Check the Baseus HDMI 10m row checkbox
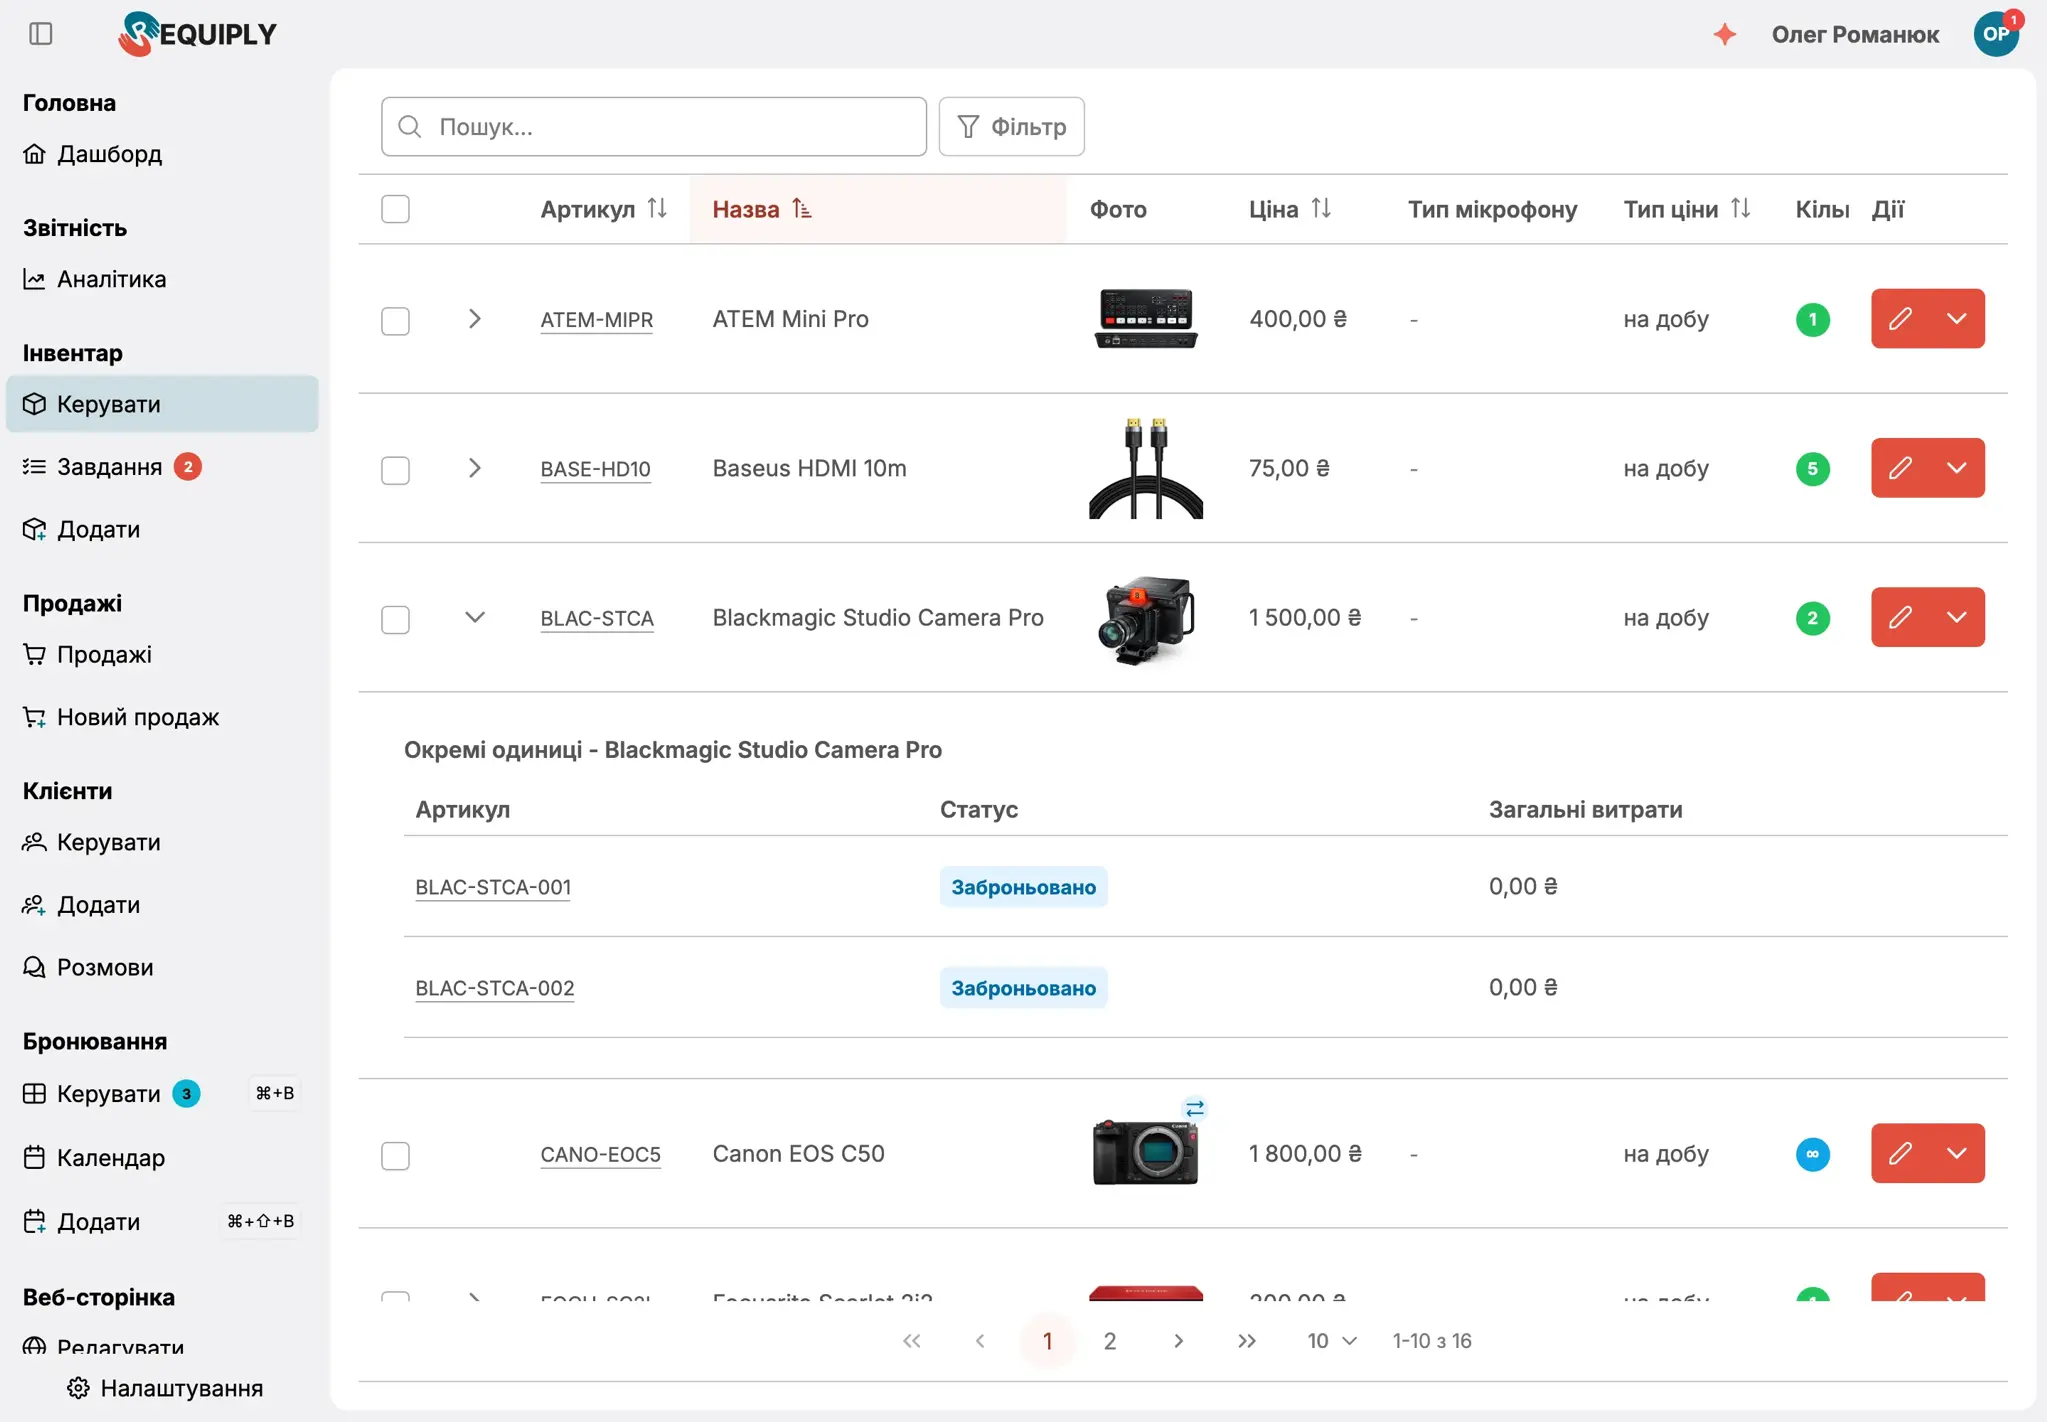Image resolution: width=2047 pixels, height=1422 pixels. tap(396, 470)
